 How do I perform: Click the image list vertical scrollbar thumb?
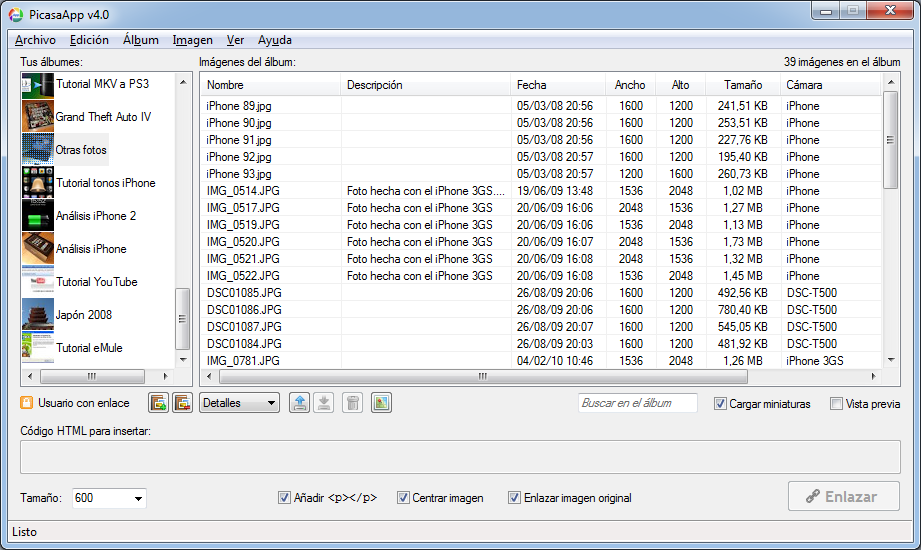click(x=890, y=140)
